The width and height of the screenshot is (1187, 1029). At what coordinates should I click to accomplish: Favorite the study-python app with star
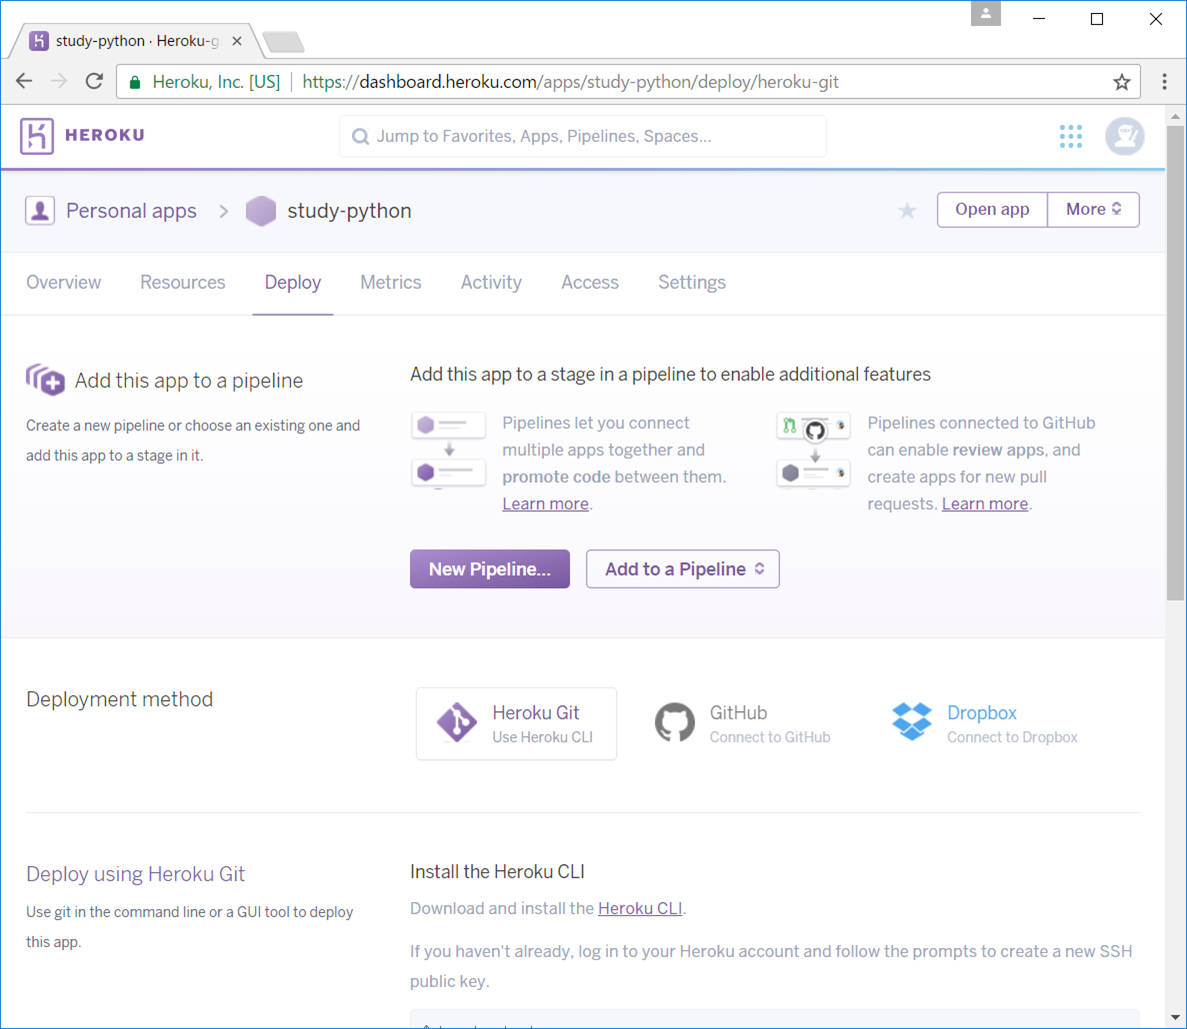907,210
